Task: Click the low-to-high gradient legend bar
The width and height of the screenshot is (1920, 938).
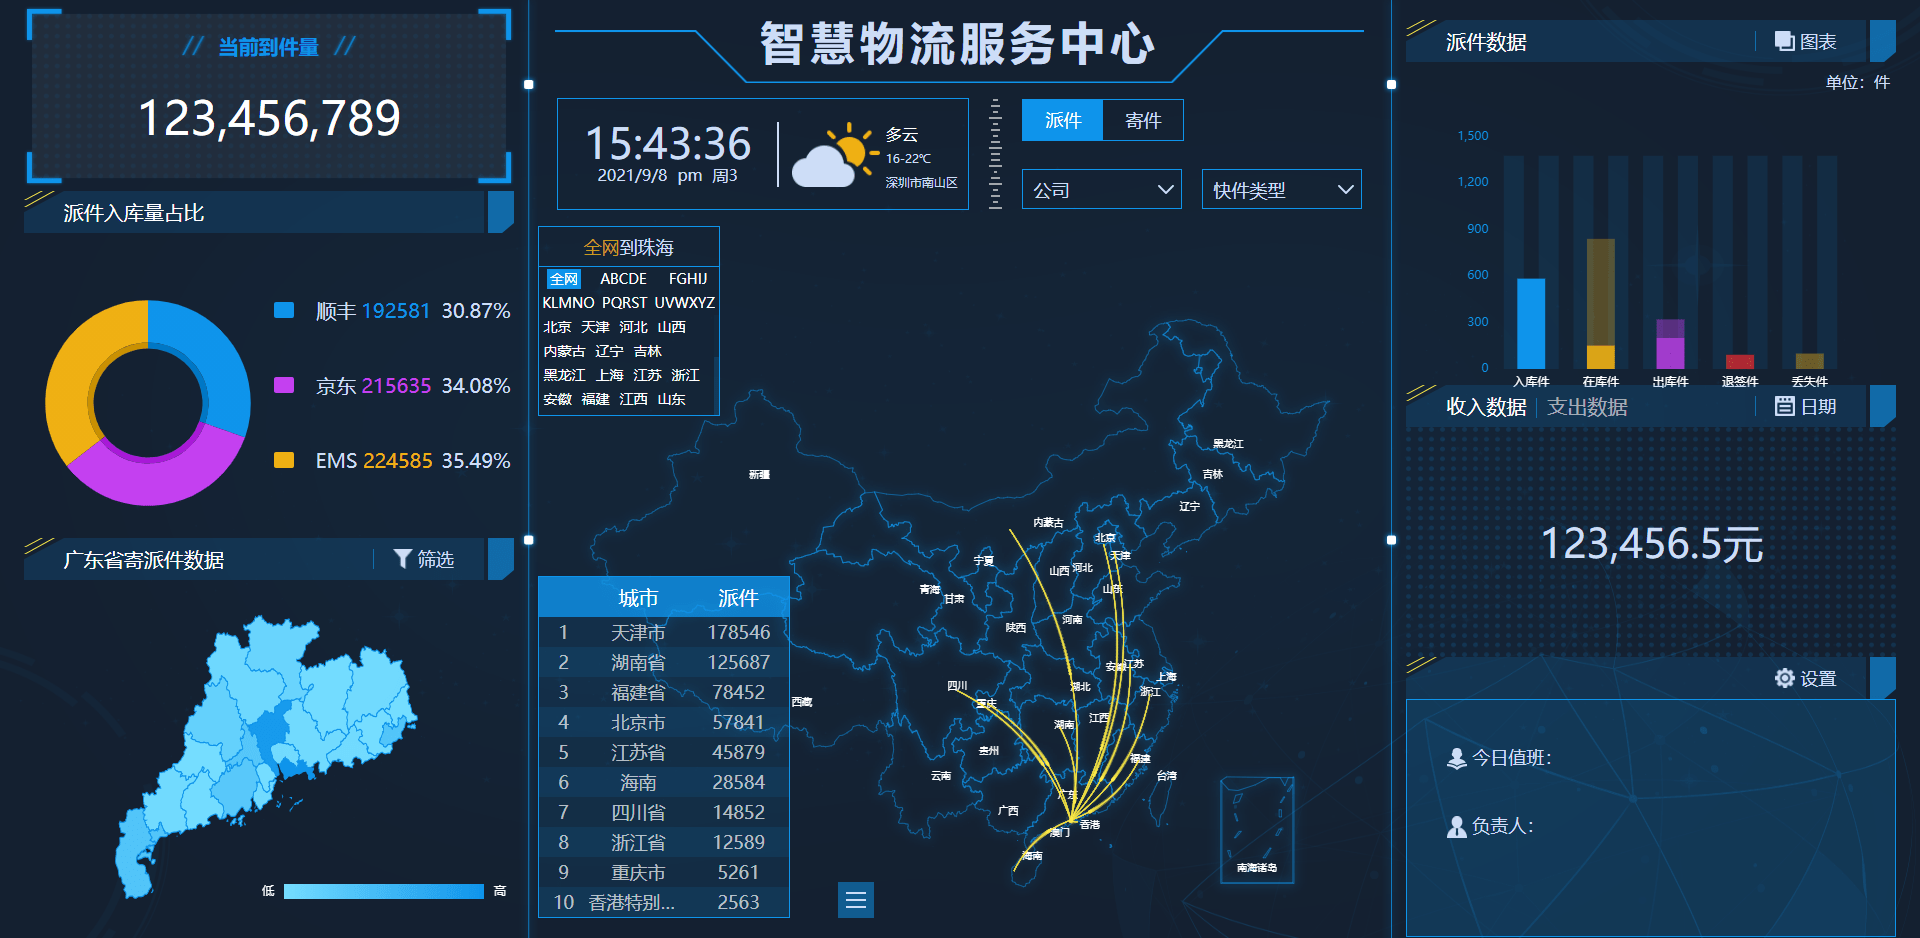Action: pos(384,891)
